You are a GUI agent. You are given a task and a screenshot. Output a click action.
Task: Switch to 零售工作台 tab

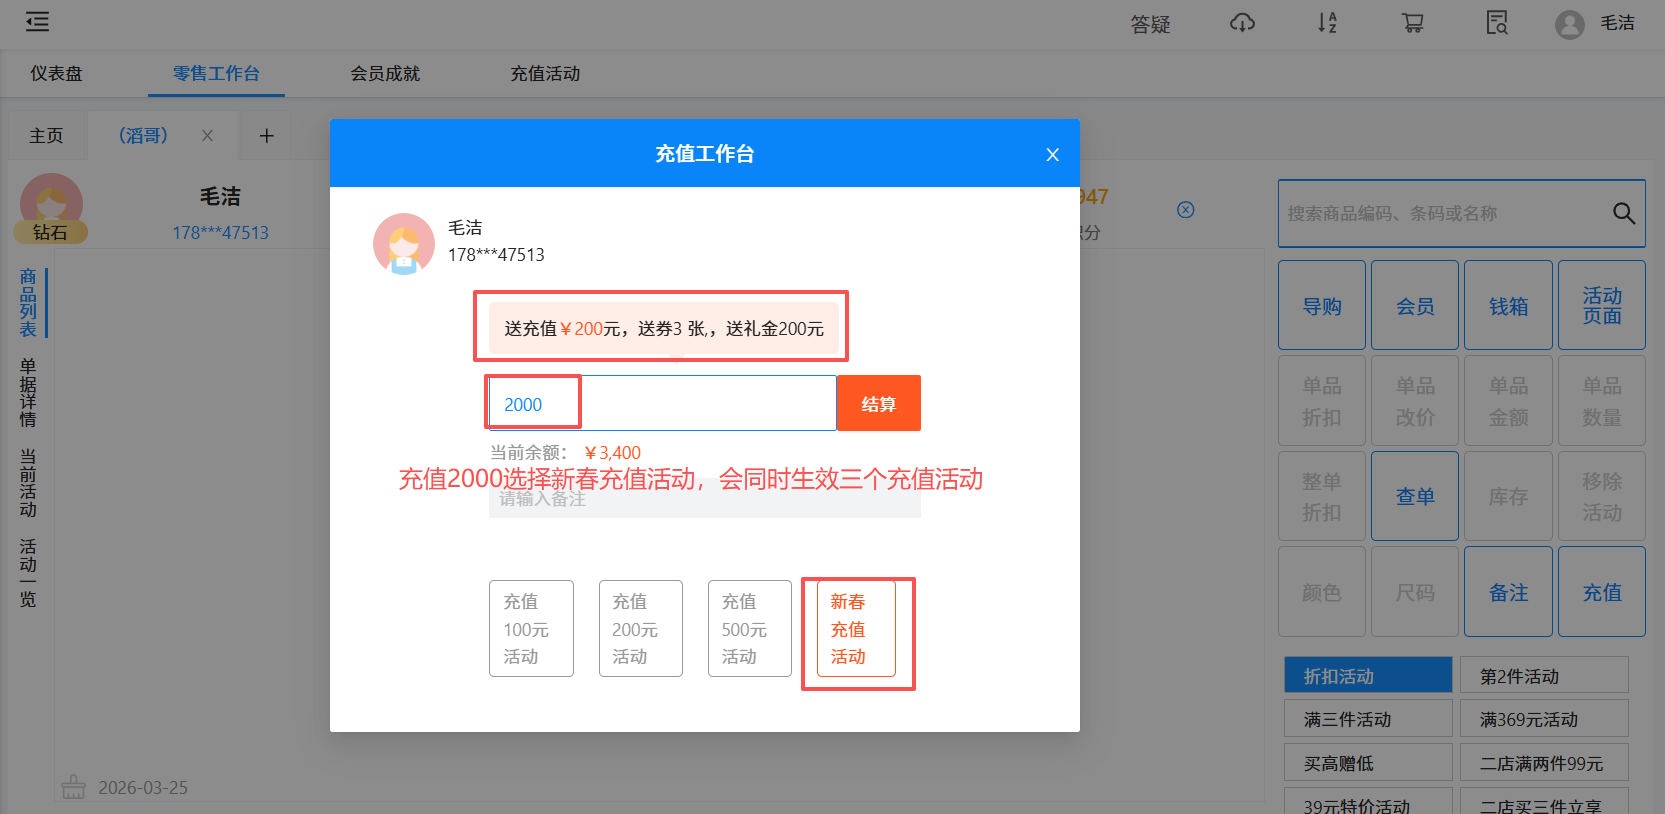tap(216, 73)
